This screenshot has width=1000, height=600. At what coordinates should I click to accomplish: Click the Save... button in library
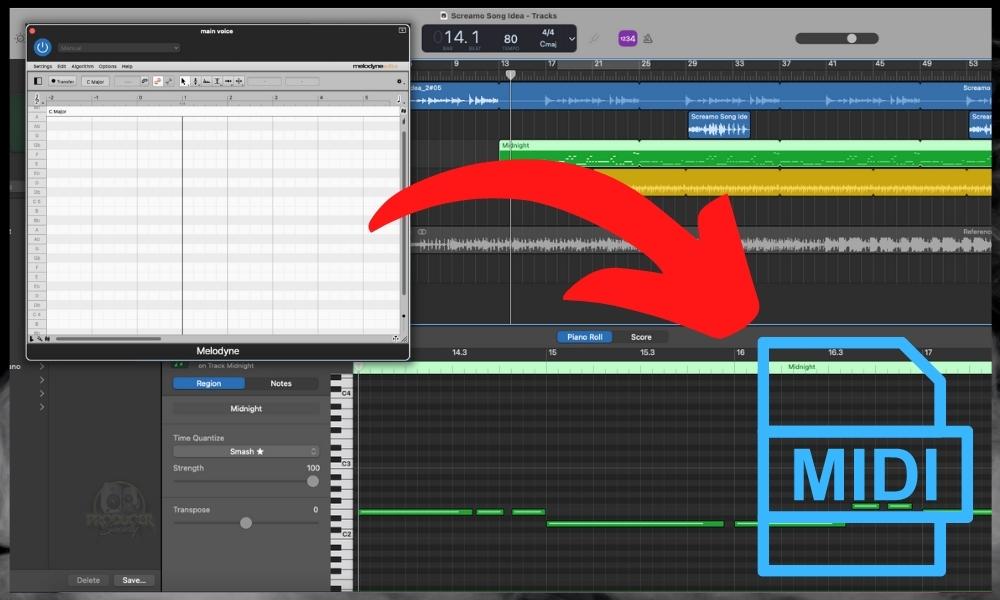click(134, 580)
